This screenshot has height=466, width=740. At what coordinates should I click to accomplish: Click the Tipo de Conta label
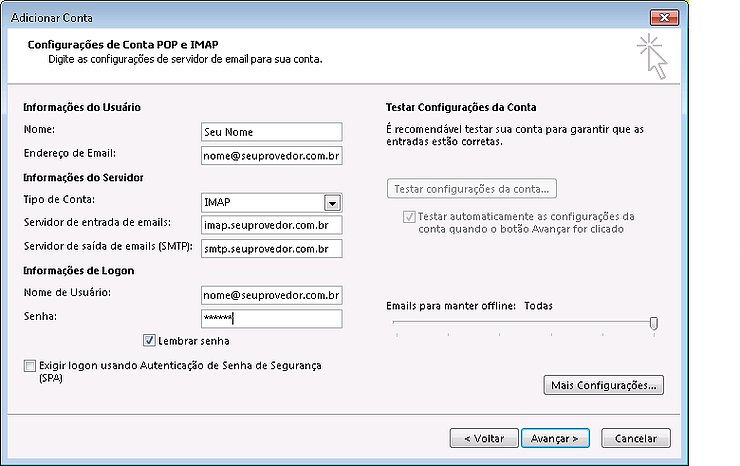click(59, 199)
